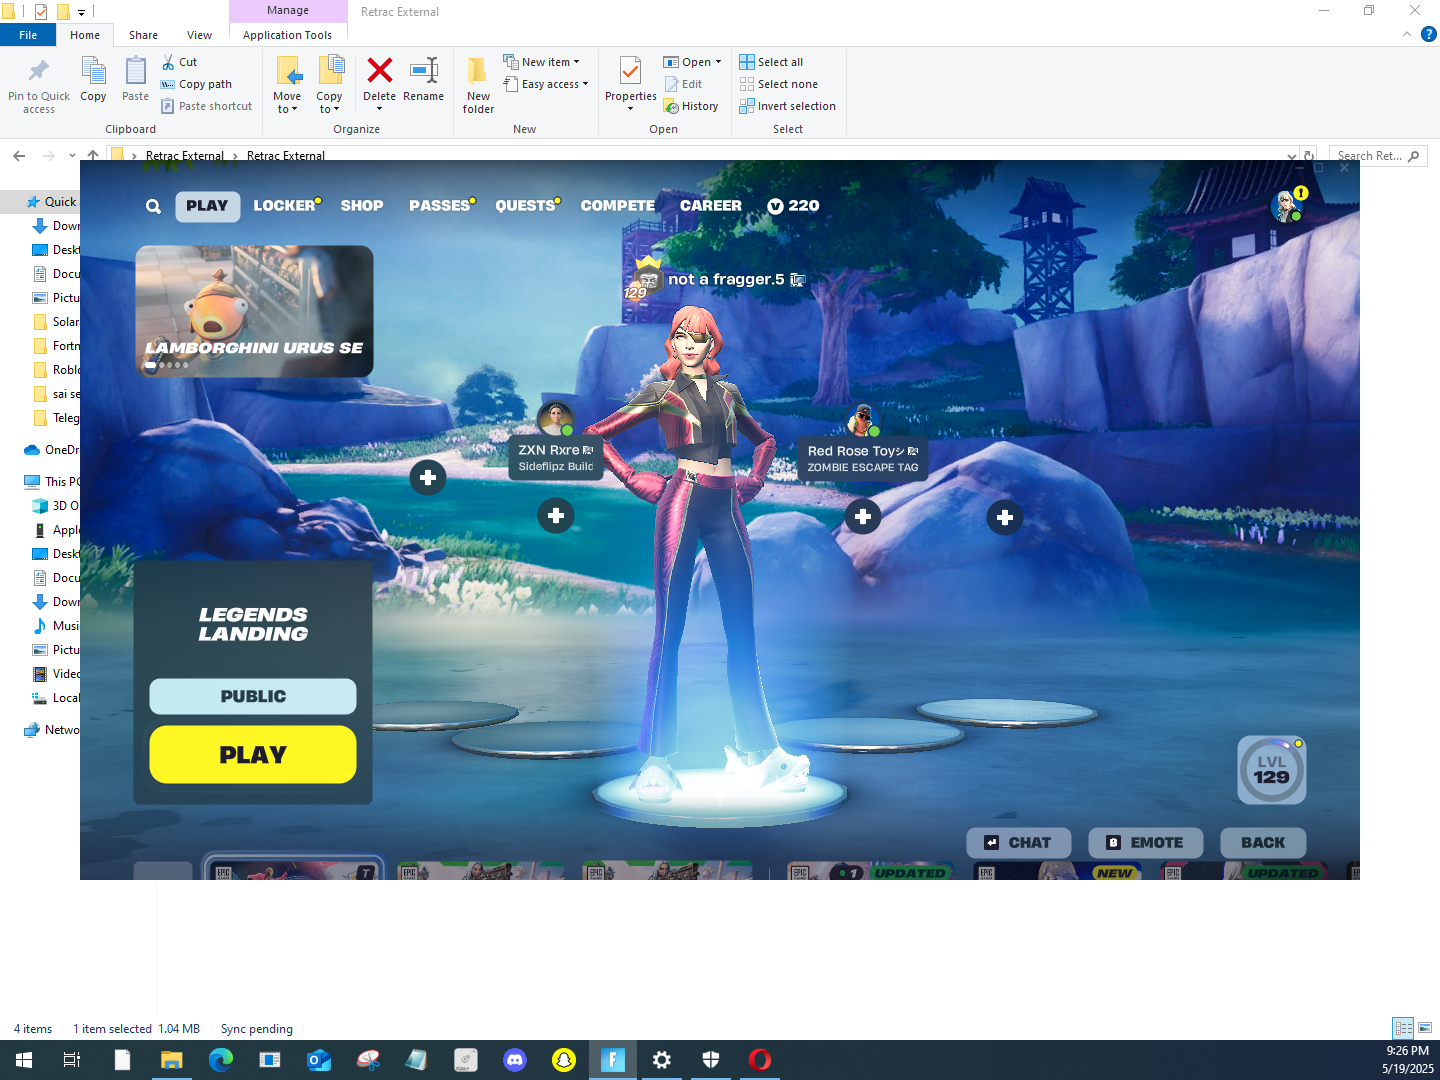The width and height of the screenshot is (1440, 1080).
Task: Open the Application Tools tab
Action: click(287, 35)
